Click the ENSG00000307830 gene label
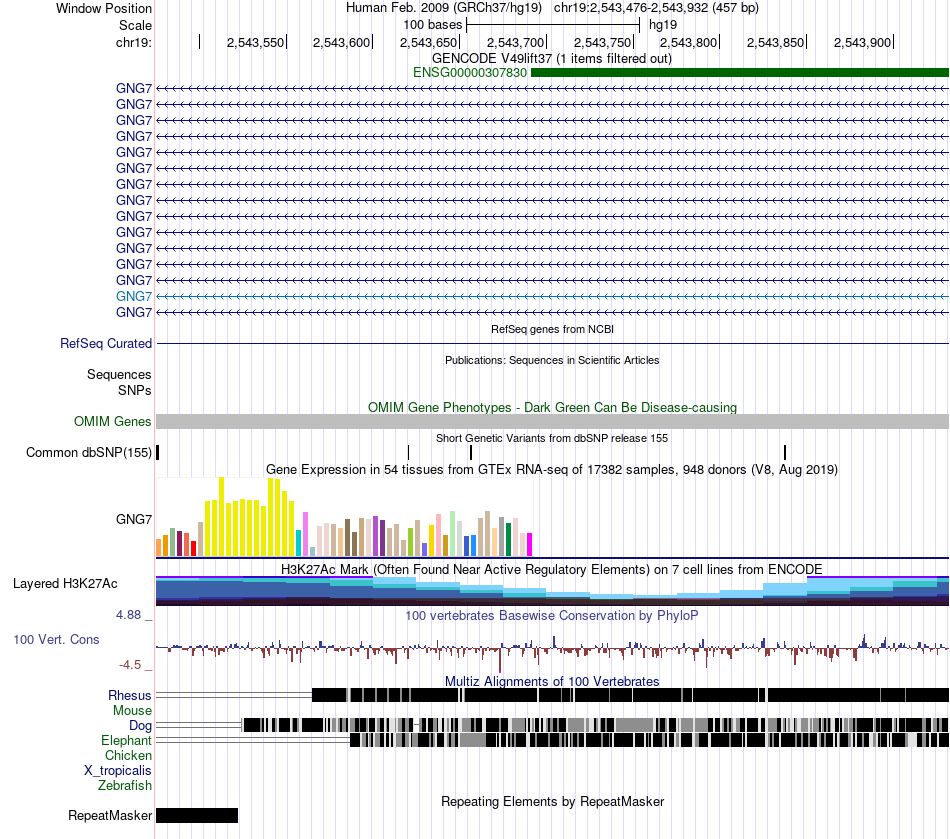This screenshot has width=950, height=839. click(x=470, y=73)
